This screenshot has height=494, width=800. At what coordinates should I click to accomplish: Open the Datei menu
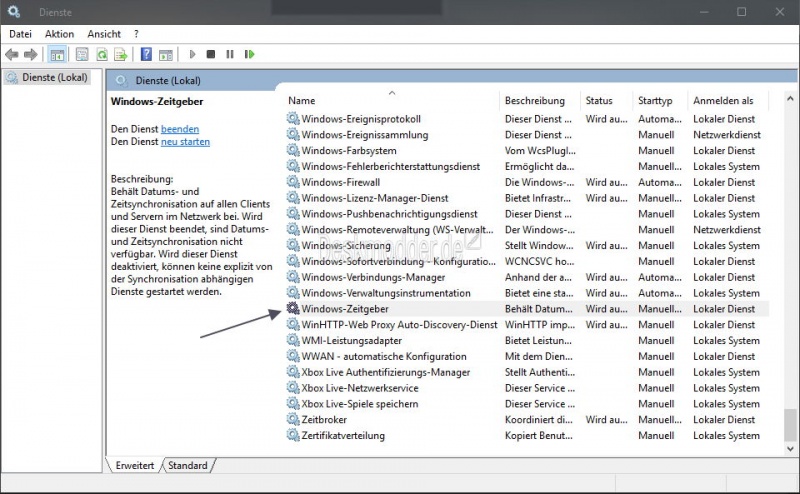pyautogui.click(x=20, y=34)
